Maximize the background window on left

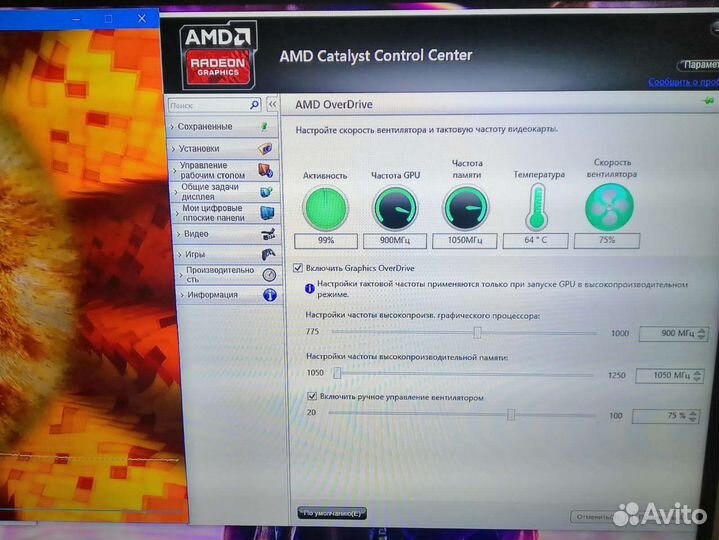pyautogui.click(x=108, y=19)
